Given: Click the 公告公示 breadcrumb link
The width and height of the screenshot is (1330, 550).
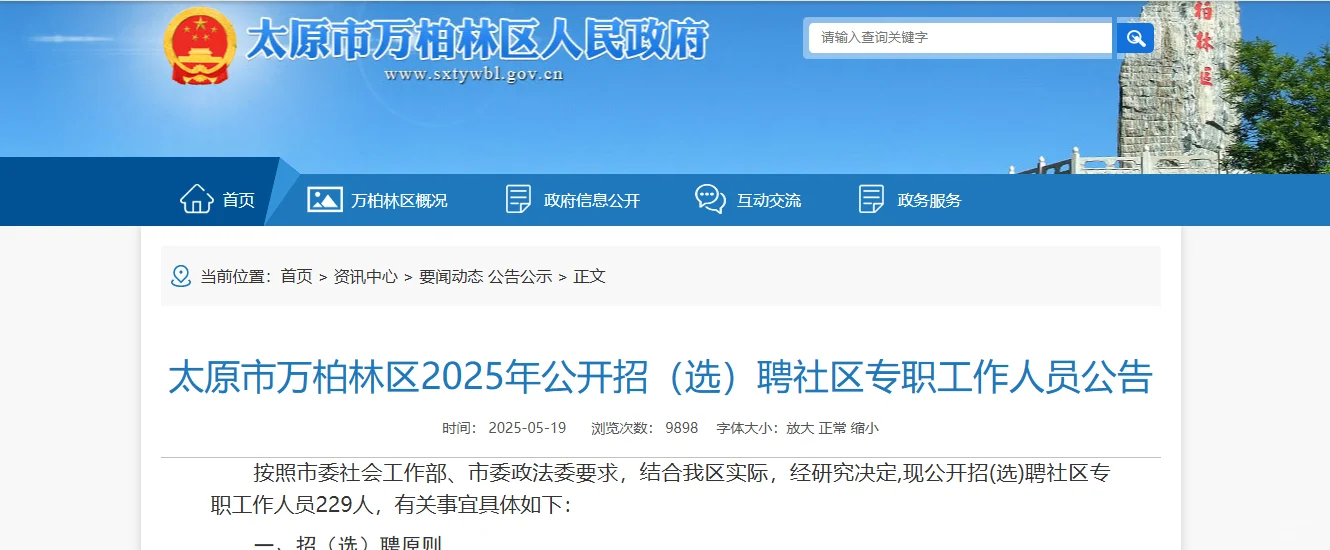Looking at the screenshot, I should coord(520,276).
